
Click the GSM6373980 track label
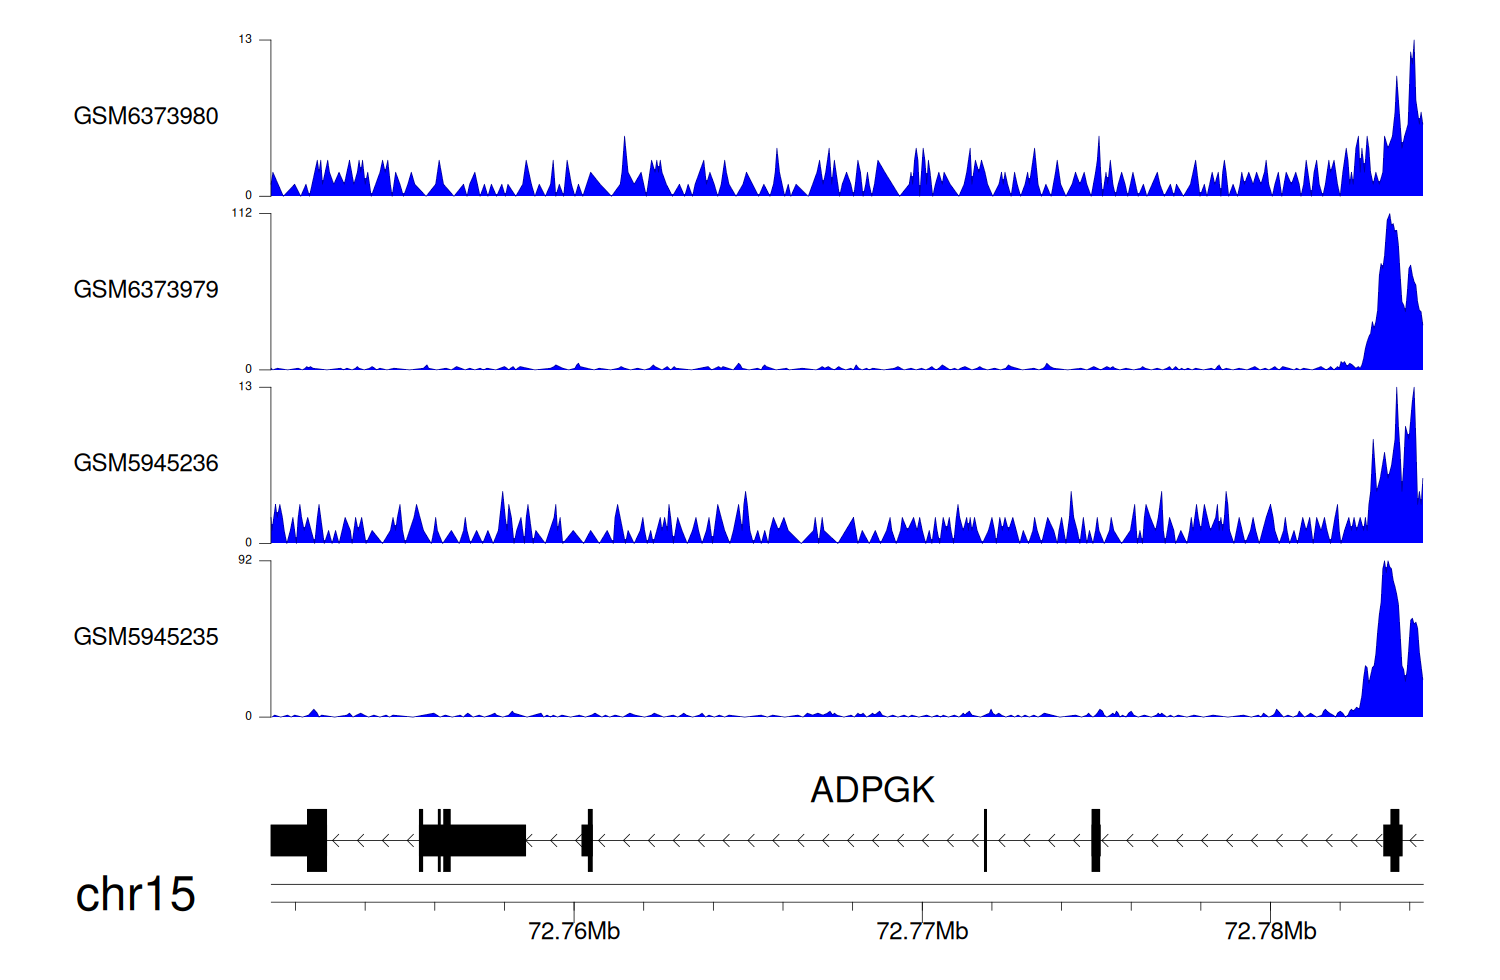point(146,116)
